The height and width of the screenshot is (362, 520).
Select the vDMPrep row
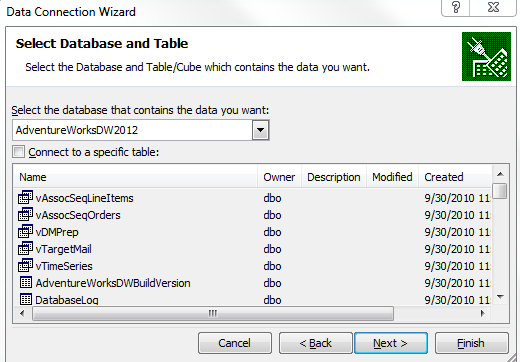point(253,232)
